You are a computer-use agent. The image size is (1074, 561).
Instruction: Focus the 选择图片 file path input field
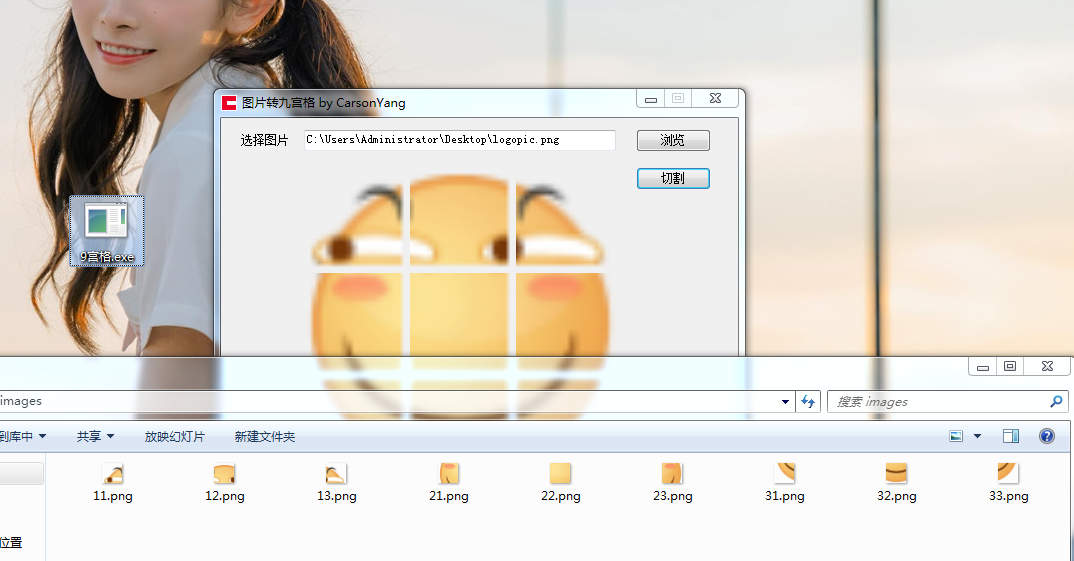[x=460, y=140]
